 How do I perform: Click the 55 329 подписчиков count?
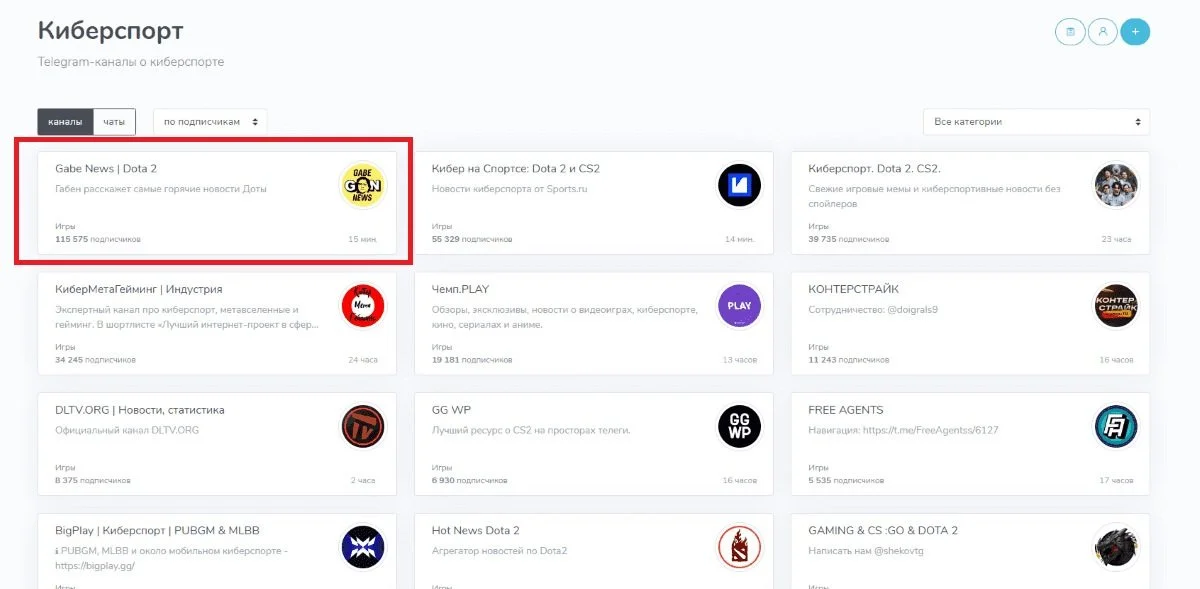(x=472, y=240)
